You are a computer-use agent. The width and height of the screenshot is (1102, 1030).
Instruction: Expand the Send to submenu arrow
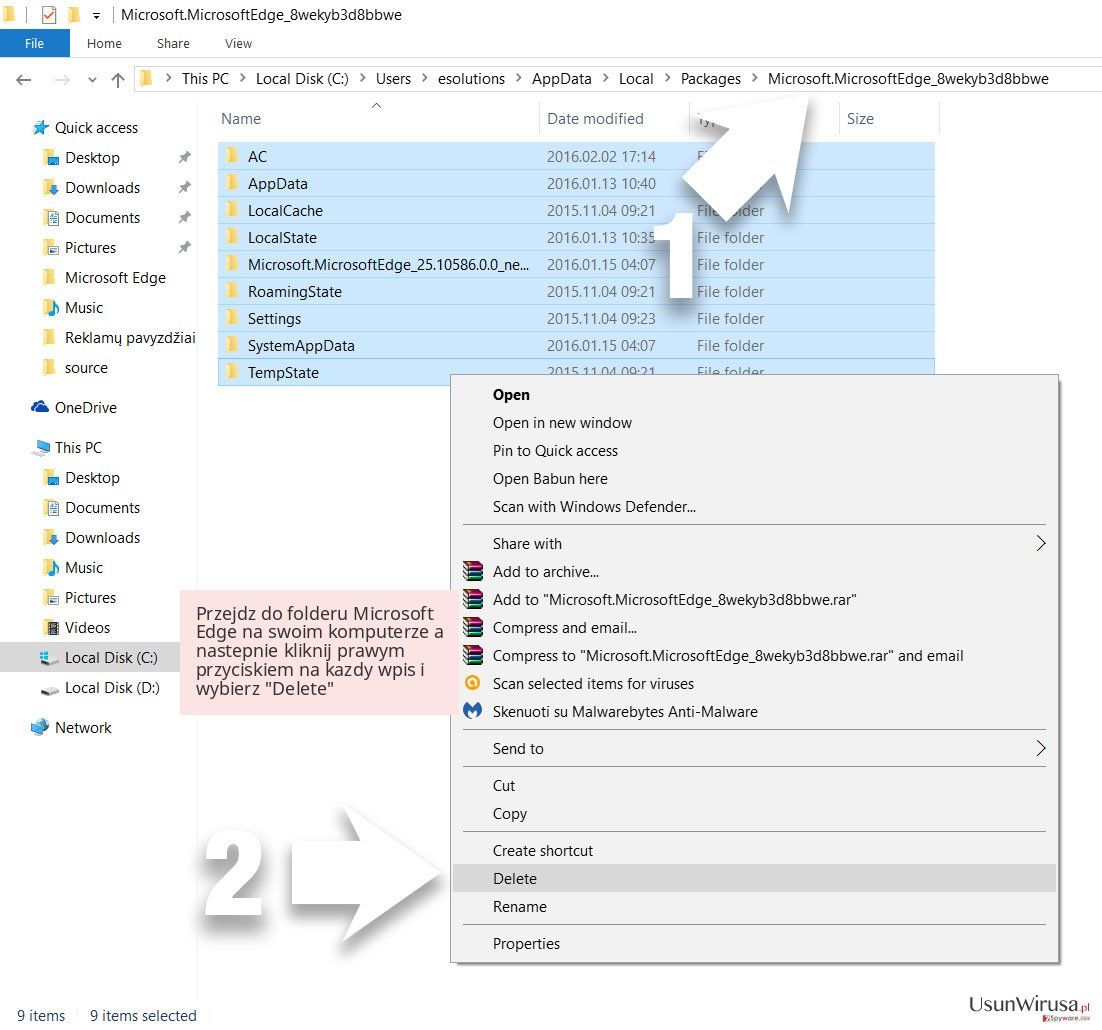coord(1041,748)
